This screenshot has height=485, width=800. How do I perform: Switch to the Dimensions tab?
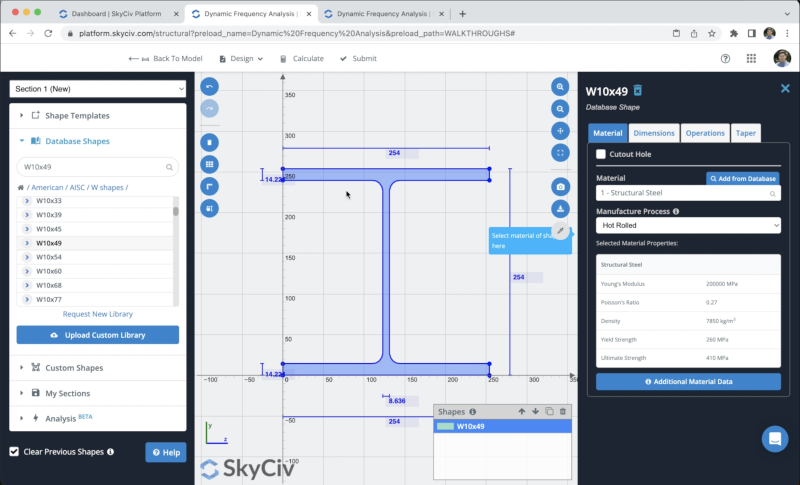pos(654,133)
